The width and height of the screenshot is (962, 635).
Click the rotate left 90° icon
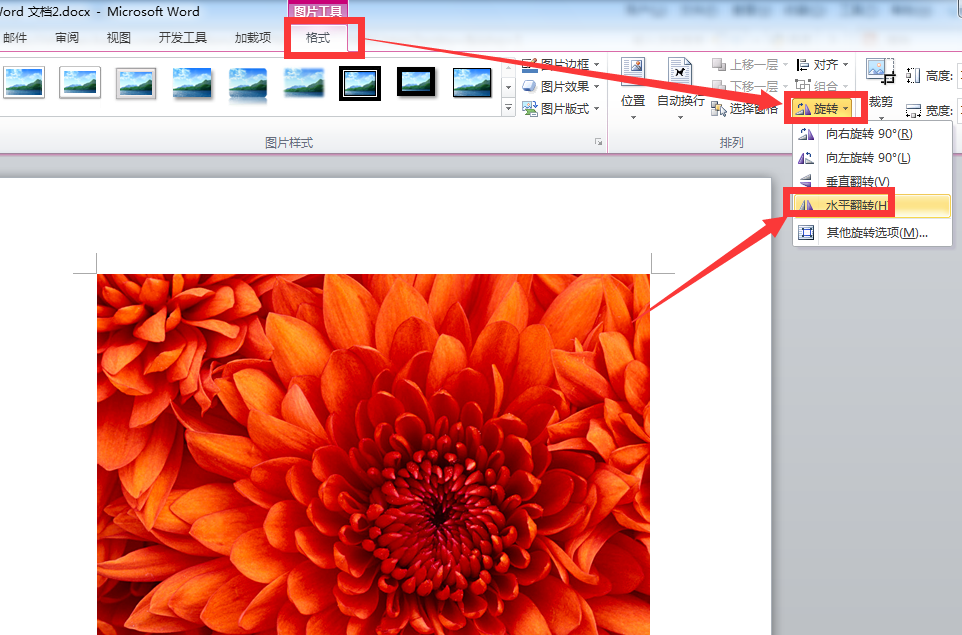coord(806,158)
